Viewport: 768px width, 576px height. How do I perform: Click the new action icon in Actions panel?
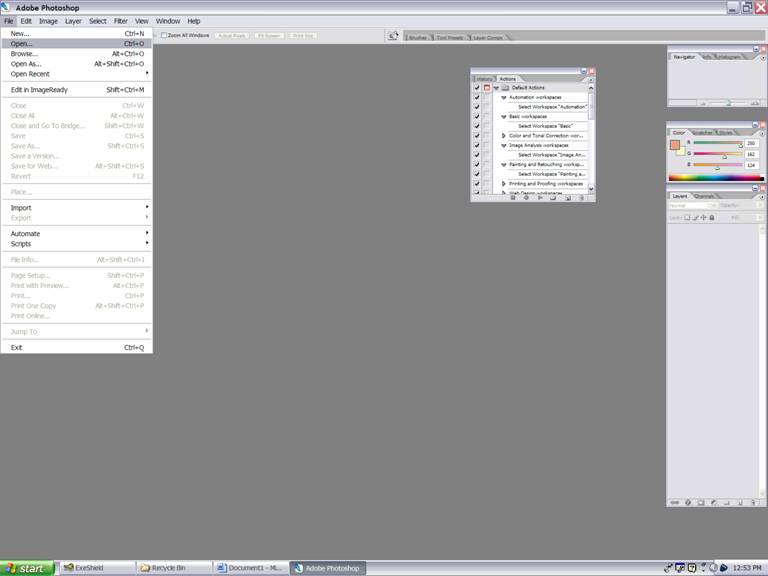pos(568,198)
